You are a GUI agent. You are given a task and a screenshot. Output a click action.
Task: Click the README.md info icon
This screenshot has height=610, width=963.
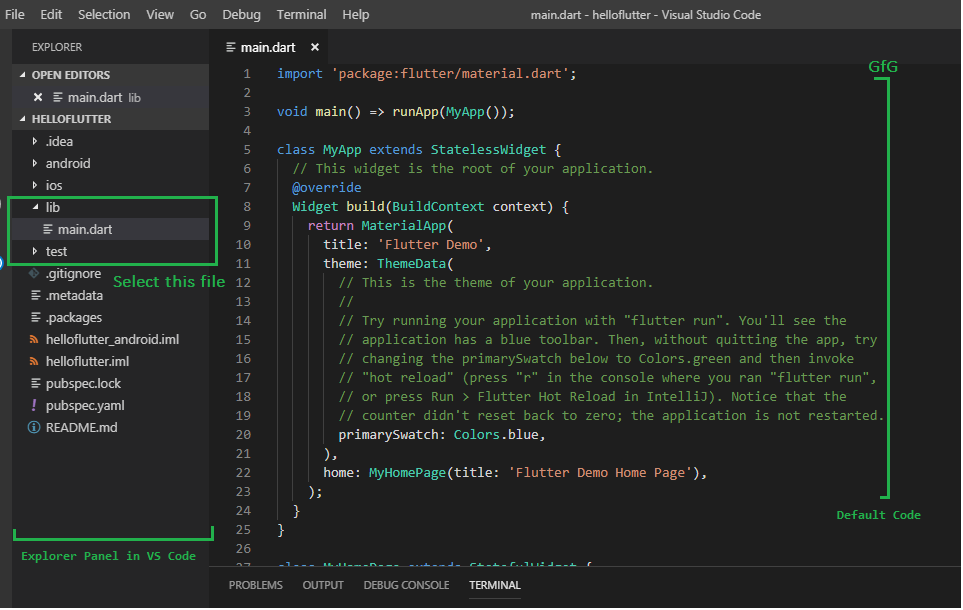coord(34,427)
